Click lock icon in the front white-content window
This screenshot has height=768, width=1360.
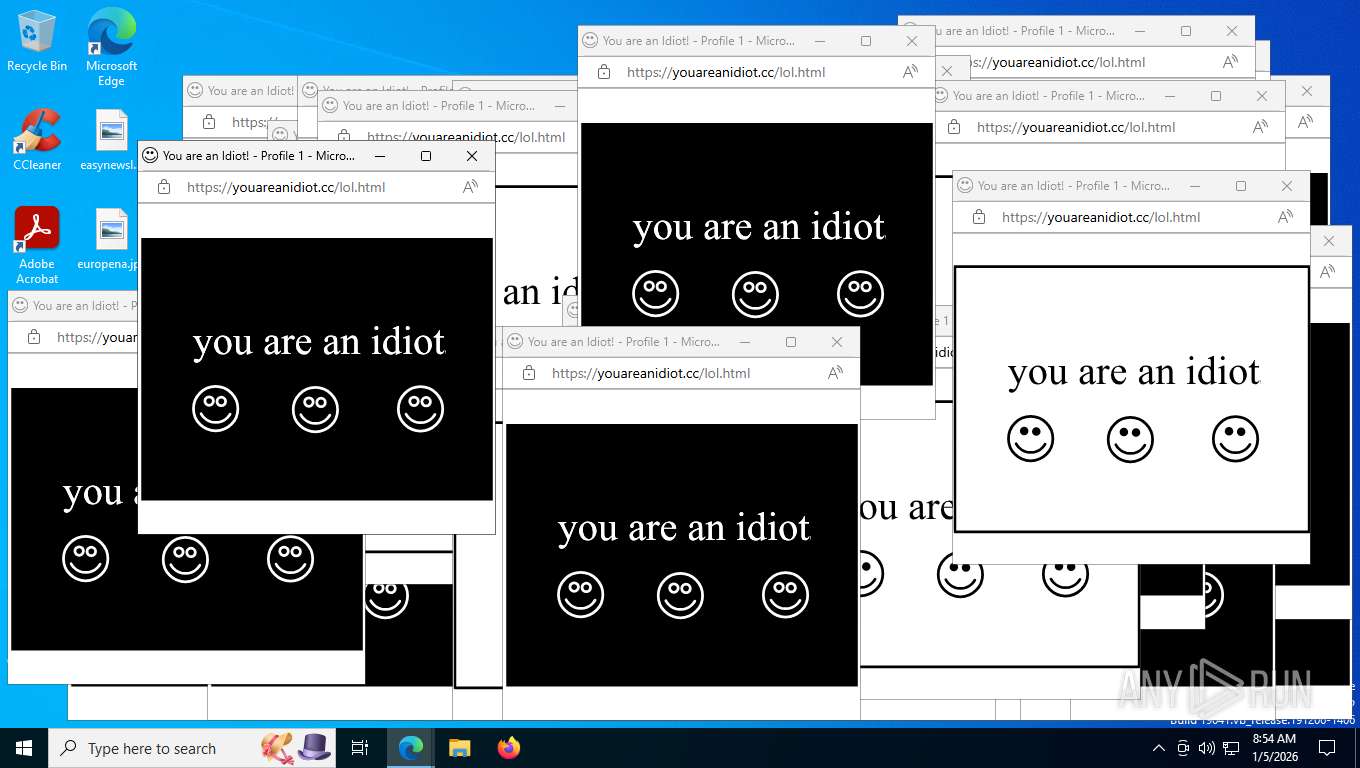(x=979, y=217)
